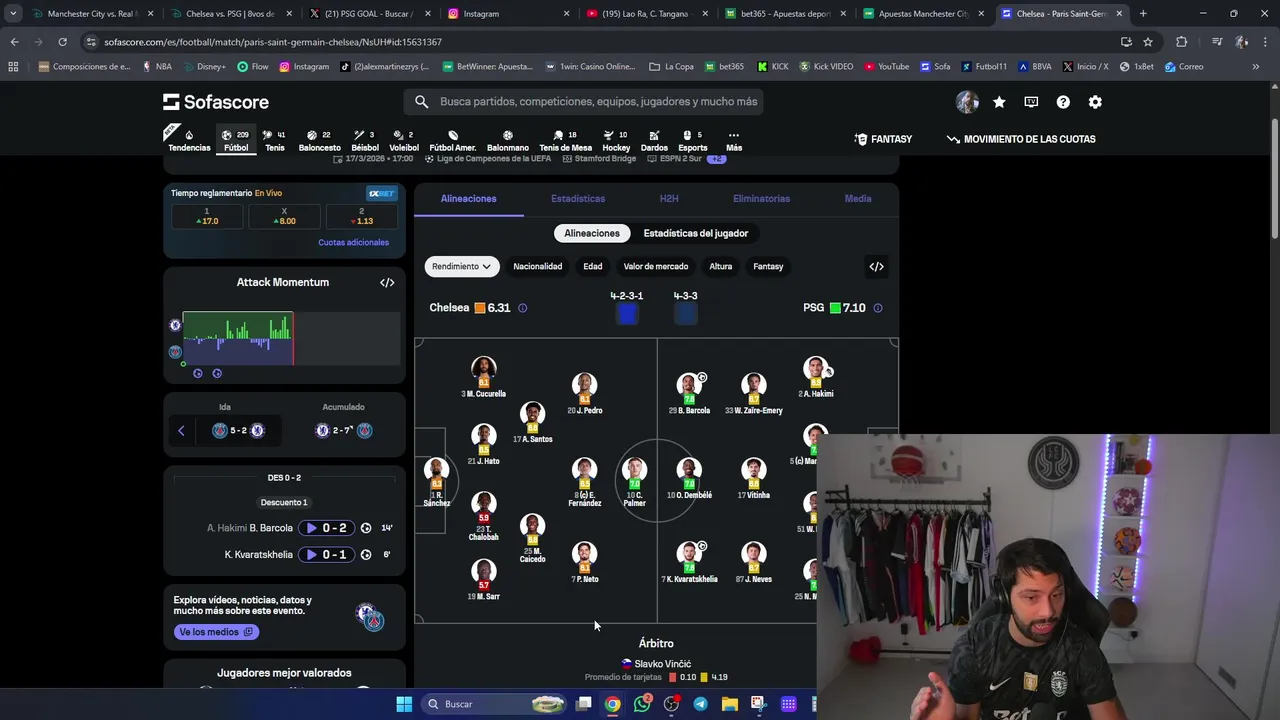Expand the Rendimiento dropdown

click(461, 266)
